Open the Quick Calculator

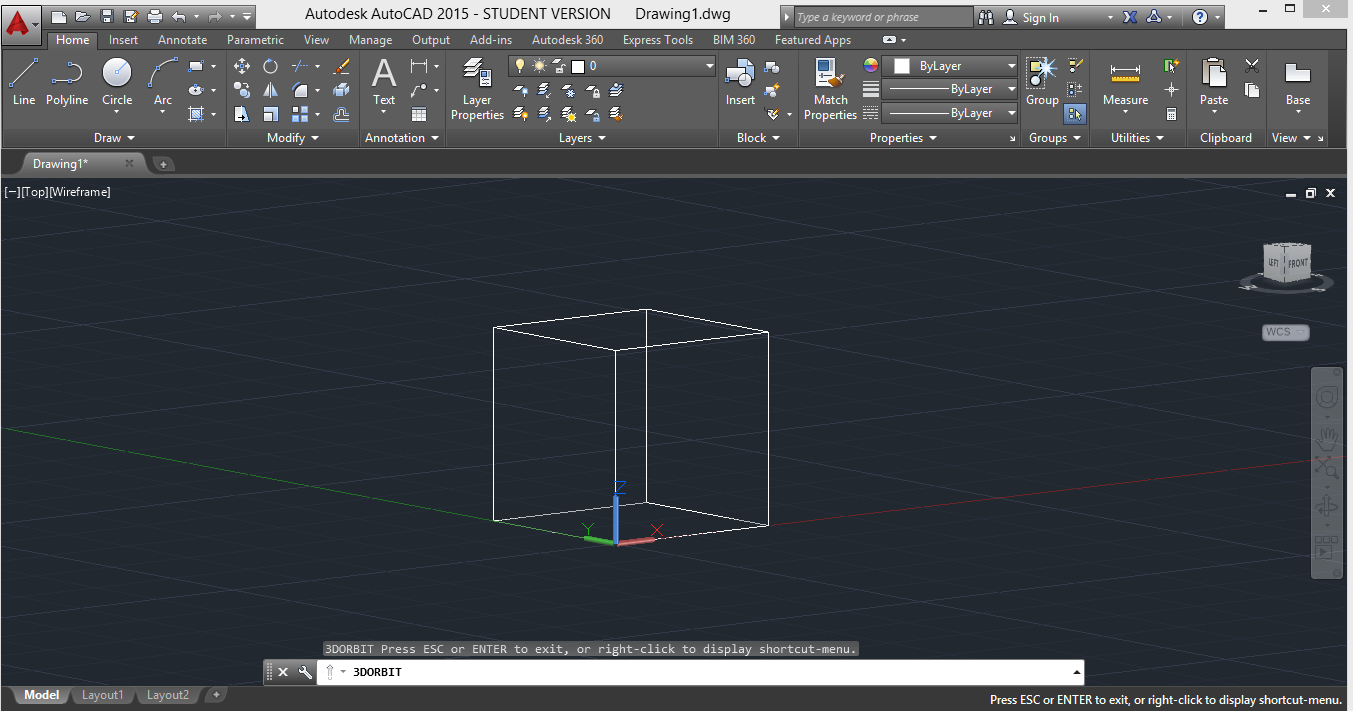pos(1171,114)
